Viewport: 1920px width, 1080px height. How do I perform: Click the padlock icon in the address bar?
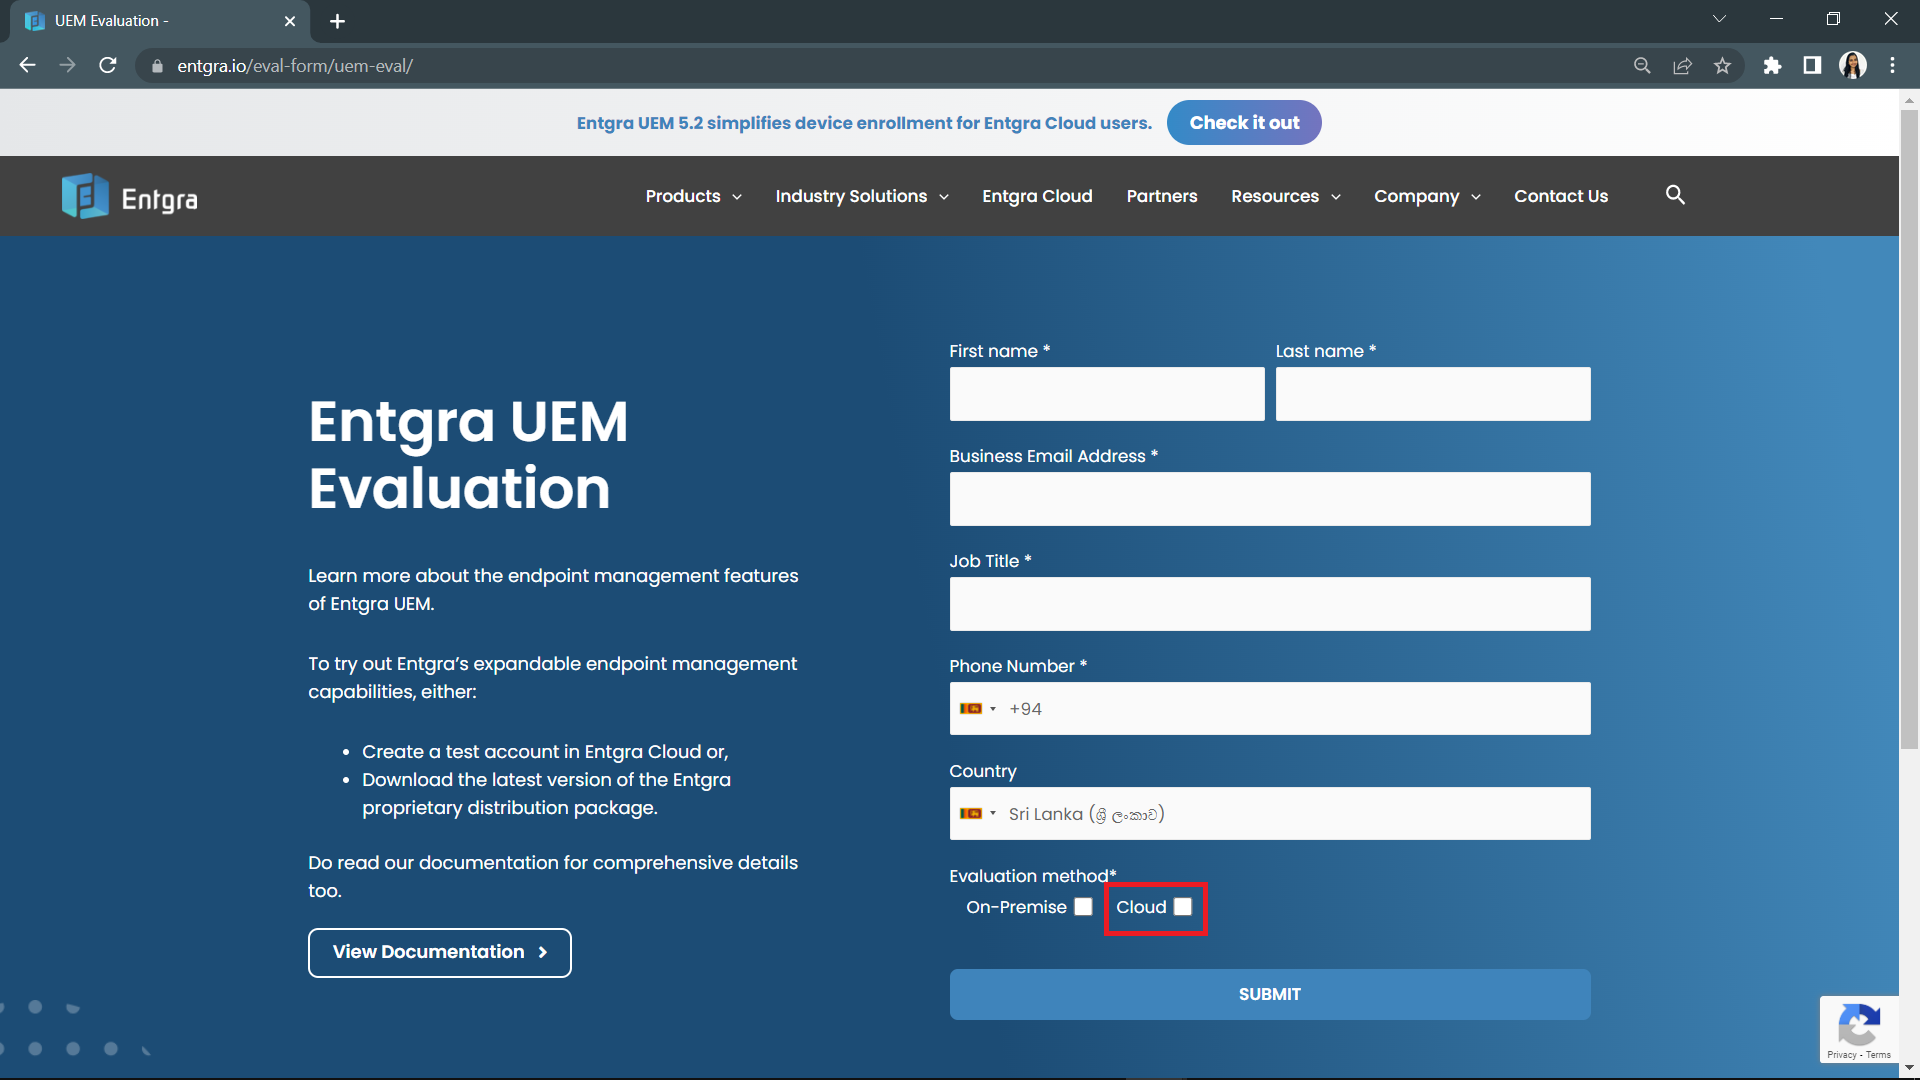coord(156,66)
